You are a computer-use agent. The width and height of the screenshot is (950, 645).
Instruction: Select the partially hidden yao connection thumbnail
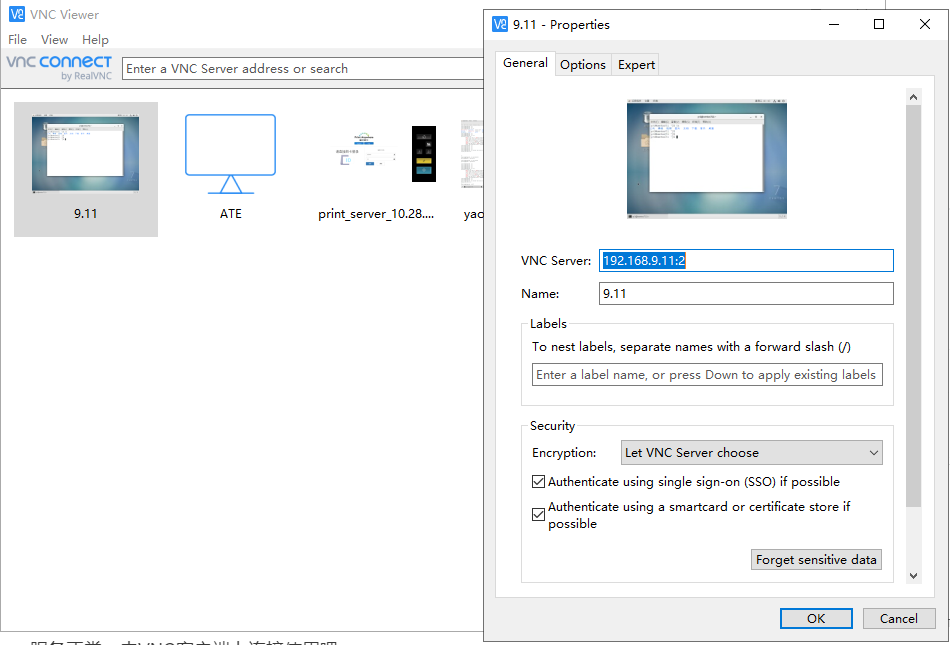(x=472, y=154)
